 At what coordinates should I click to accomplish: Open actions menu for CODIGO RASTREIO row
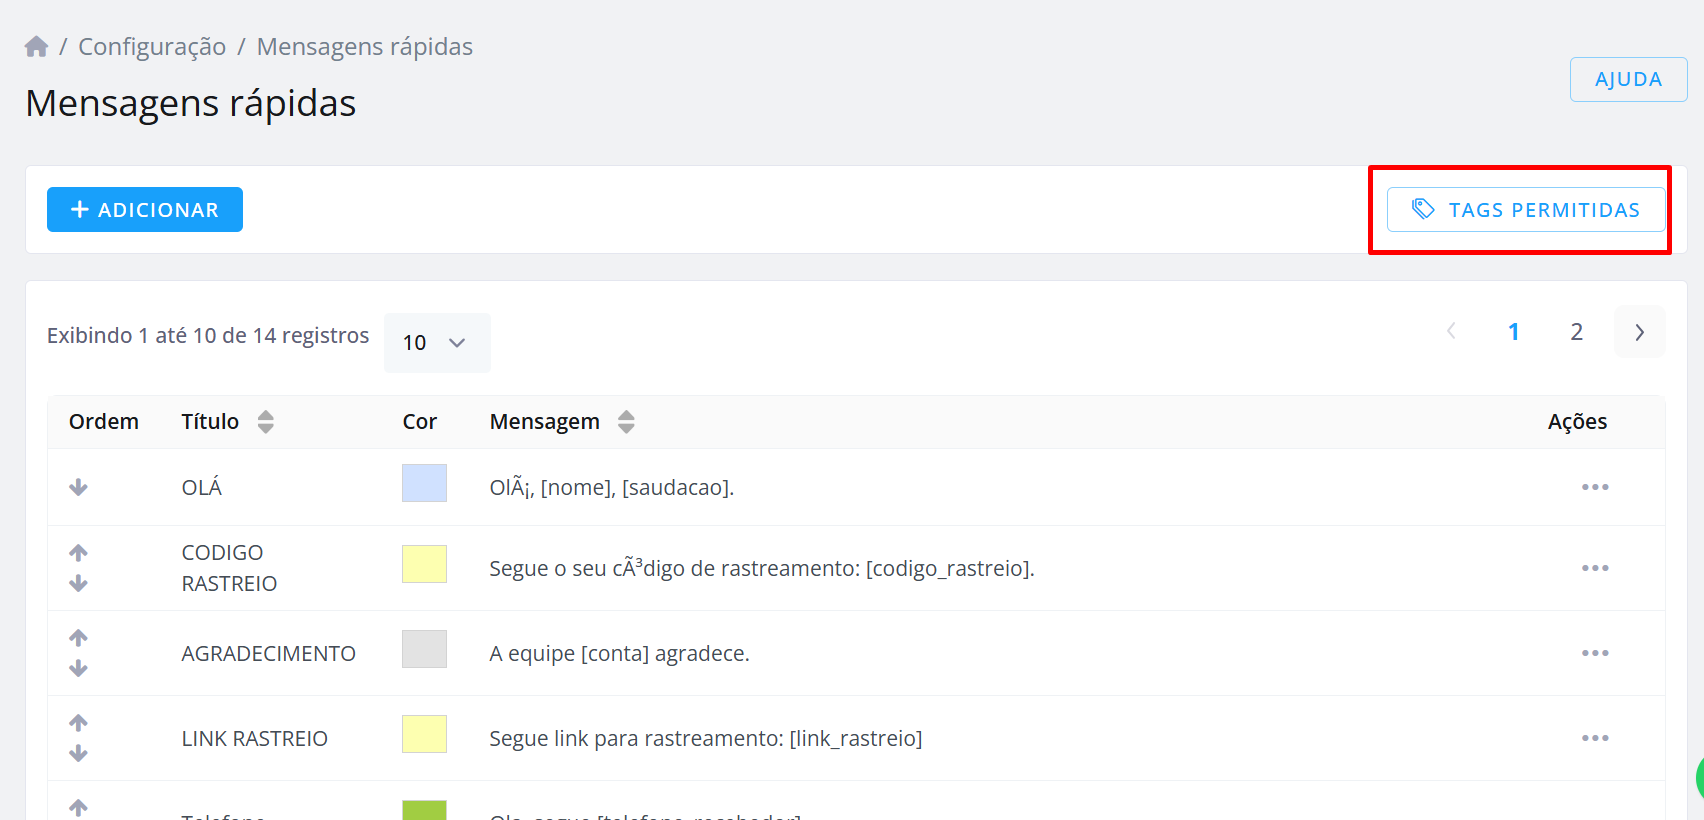point(1595,568)
